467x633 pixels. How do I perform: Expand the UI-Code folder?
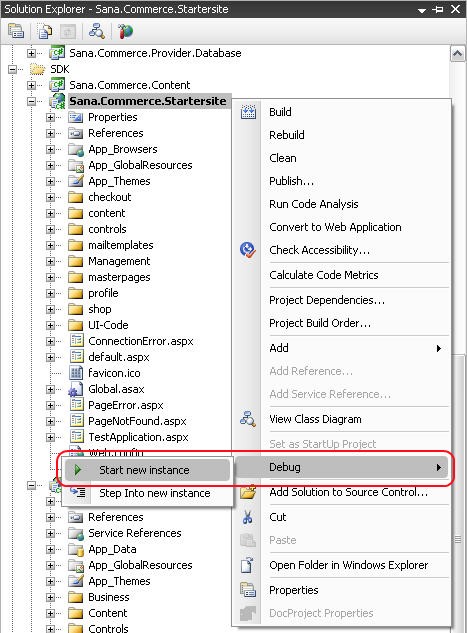50,325
